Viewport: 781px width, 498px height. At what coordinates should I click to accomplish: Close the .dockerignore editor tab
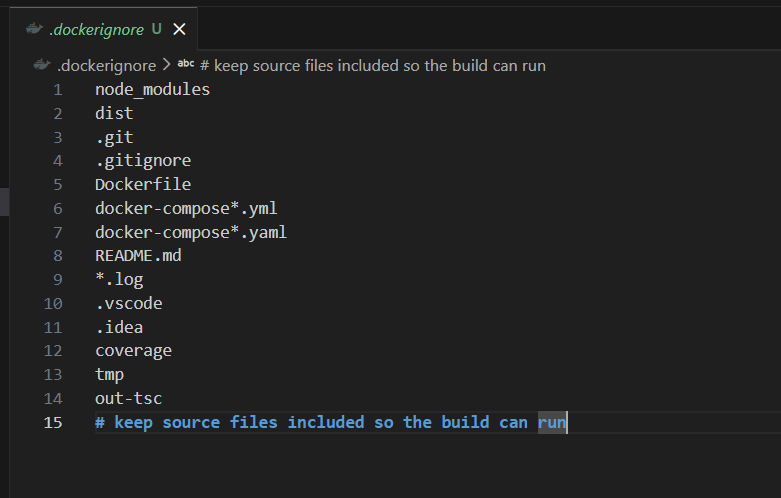180,29
